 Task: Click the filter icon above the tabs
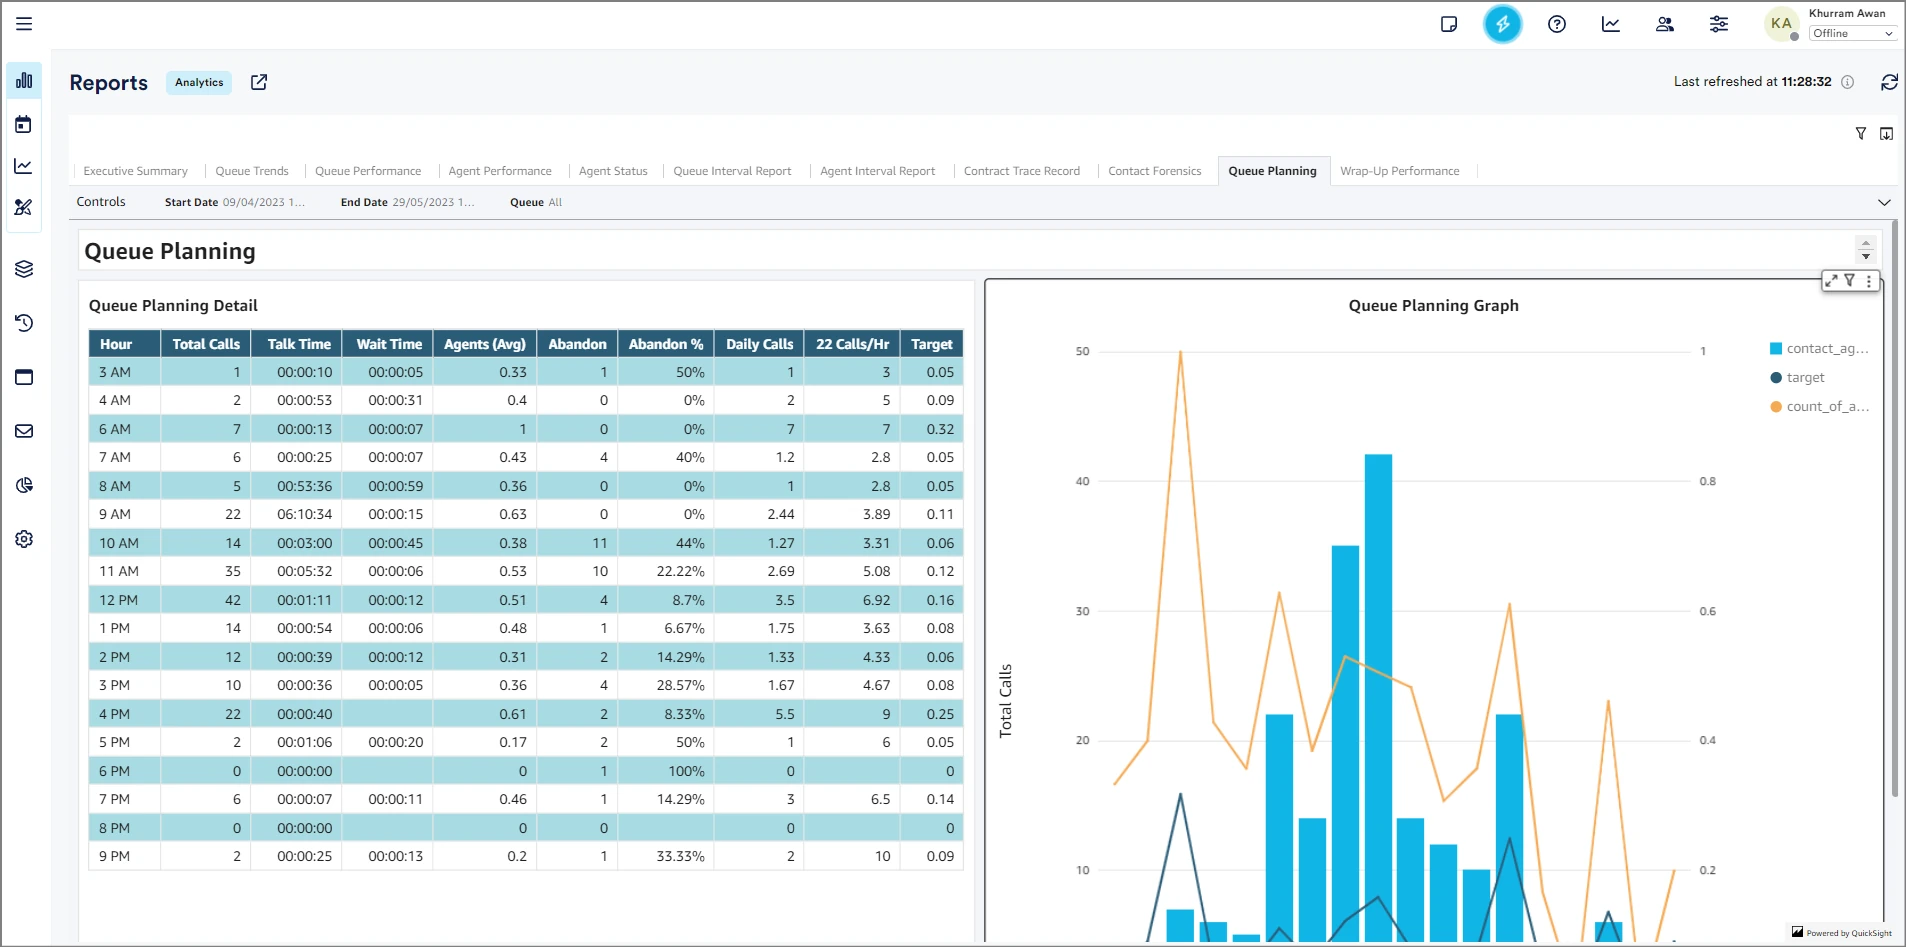tap(1860, 134)
